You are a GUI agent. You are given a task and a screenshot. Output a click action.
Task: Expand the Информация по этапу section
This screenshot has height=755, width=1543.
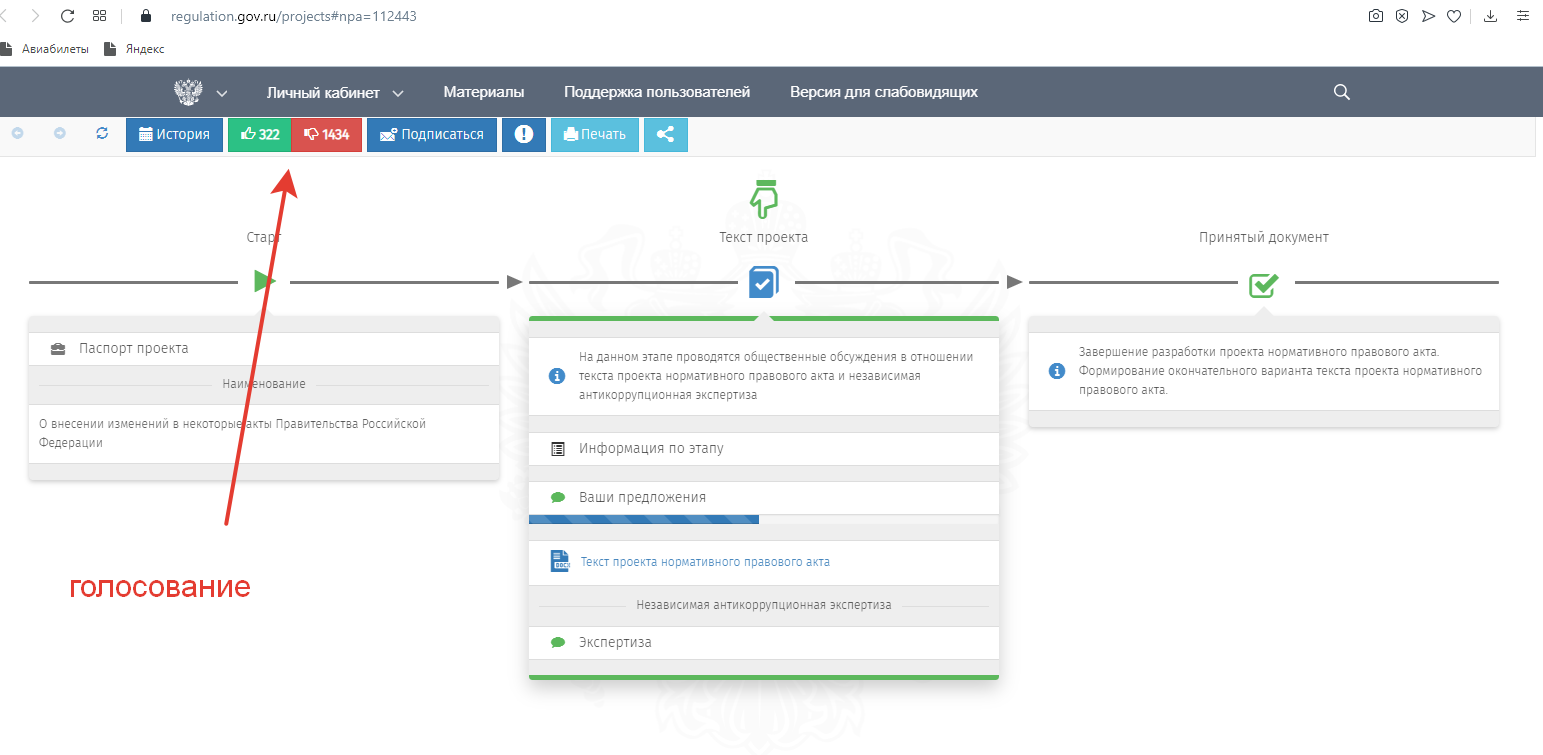[651, 448]
